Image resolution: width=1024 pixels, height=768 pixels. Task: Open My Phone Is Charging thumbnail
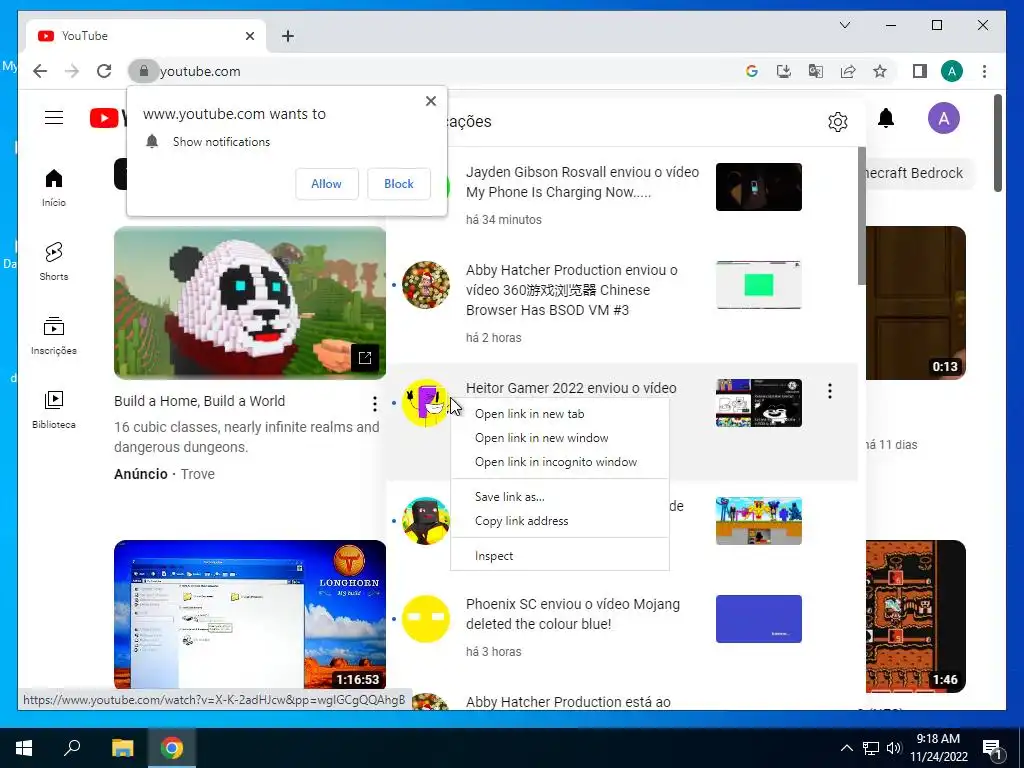(x=759, y=187)
